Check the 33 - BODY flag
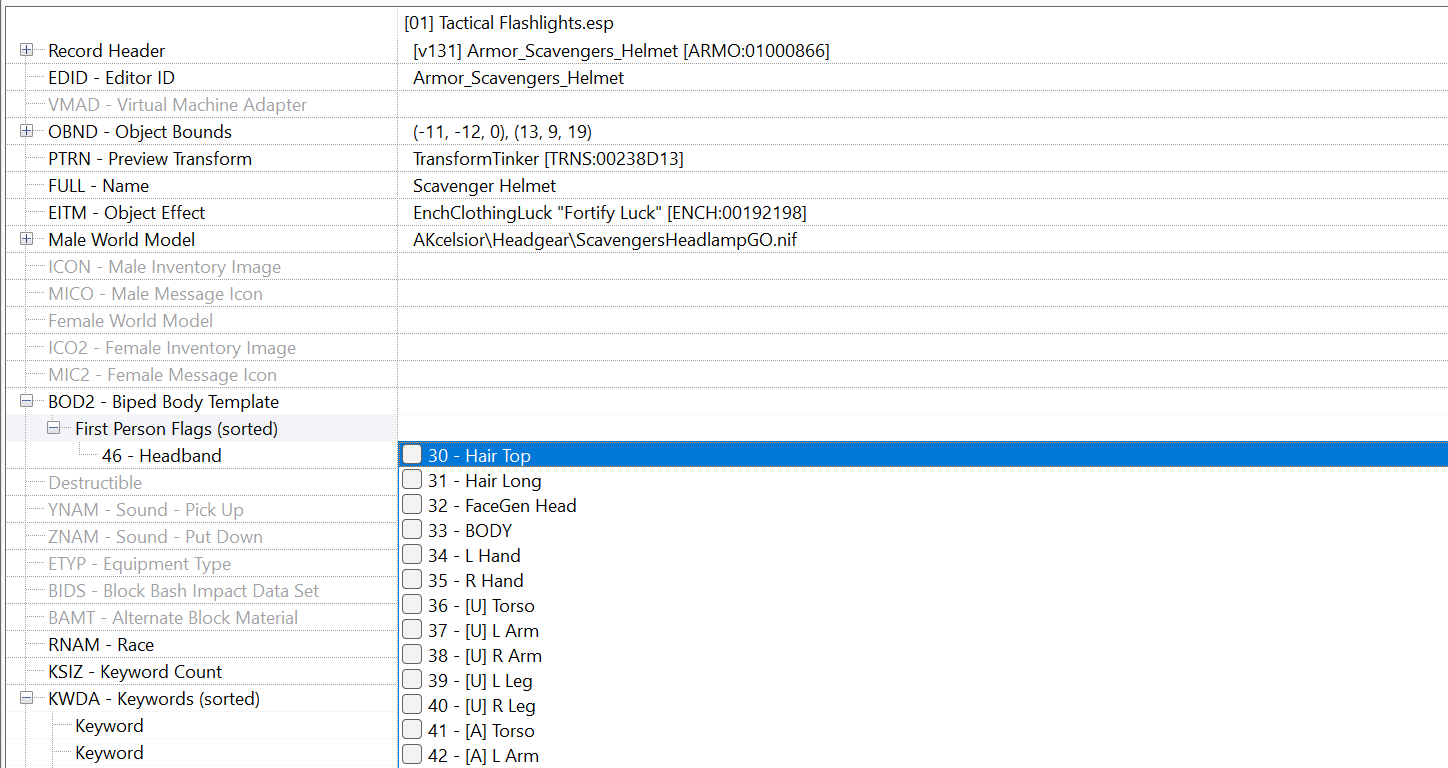1448x768 pixels. click(x=412, y=530)
